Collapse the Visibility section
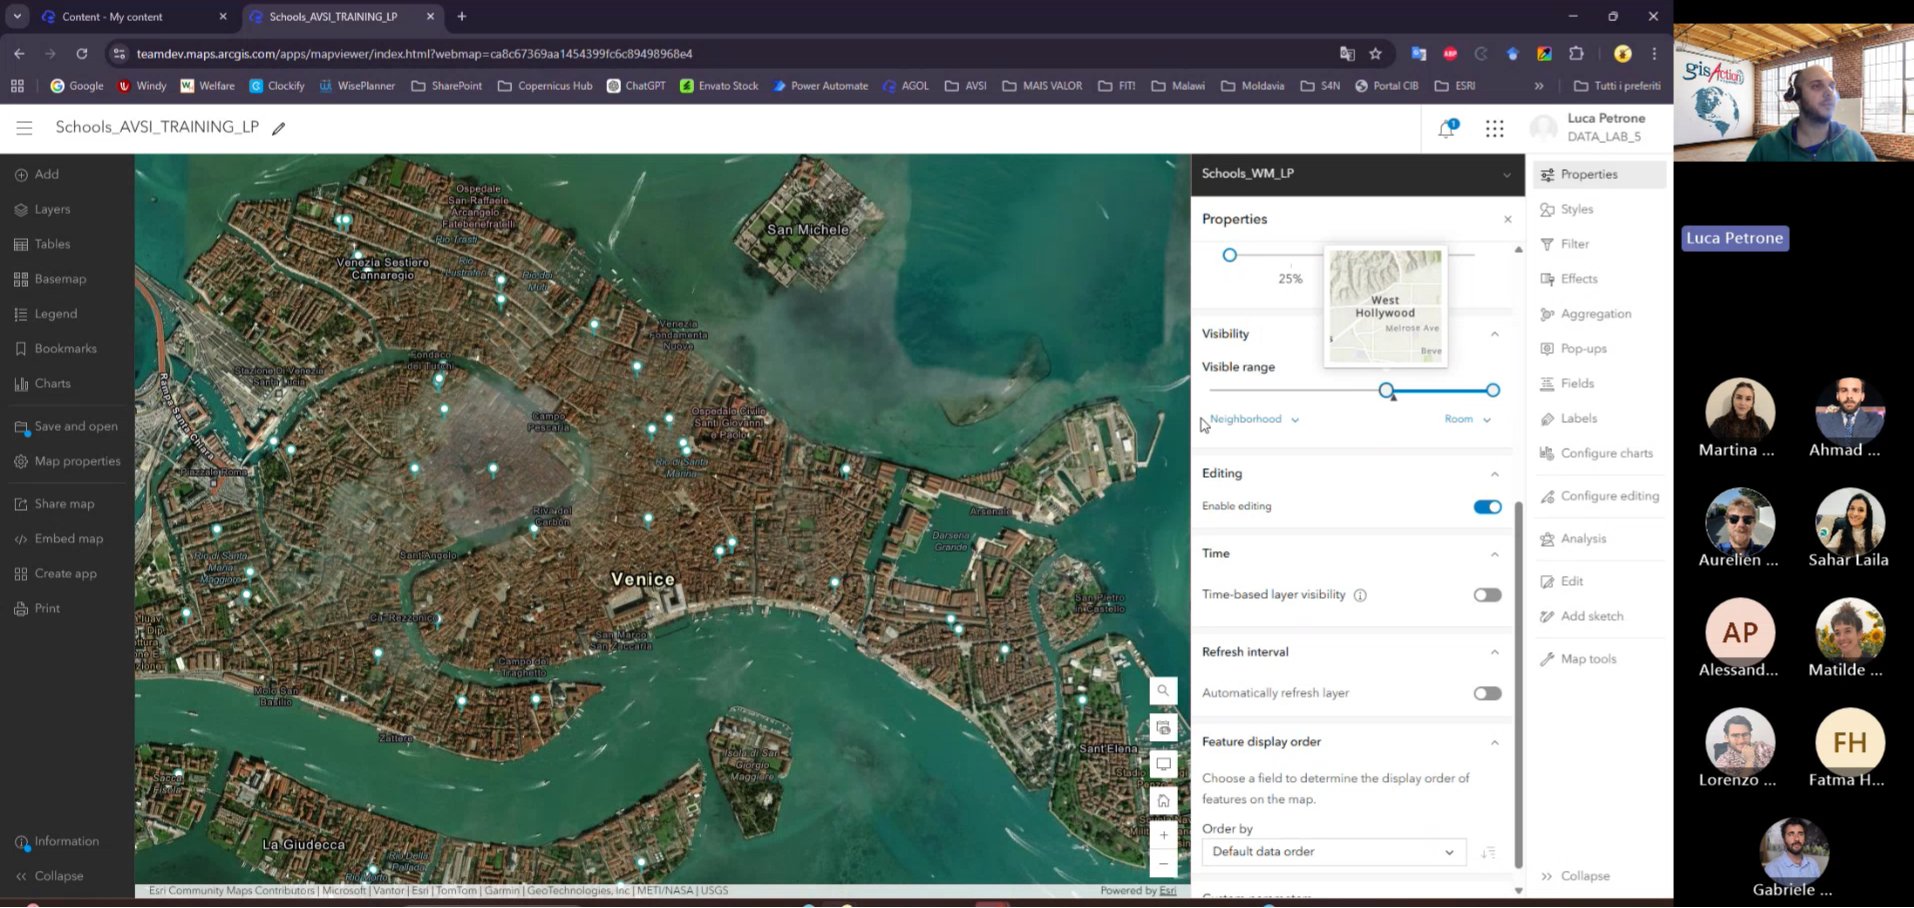The height and width of the screenshot is (908, 1914). 1494,334
